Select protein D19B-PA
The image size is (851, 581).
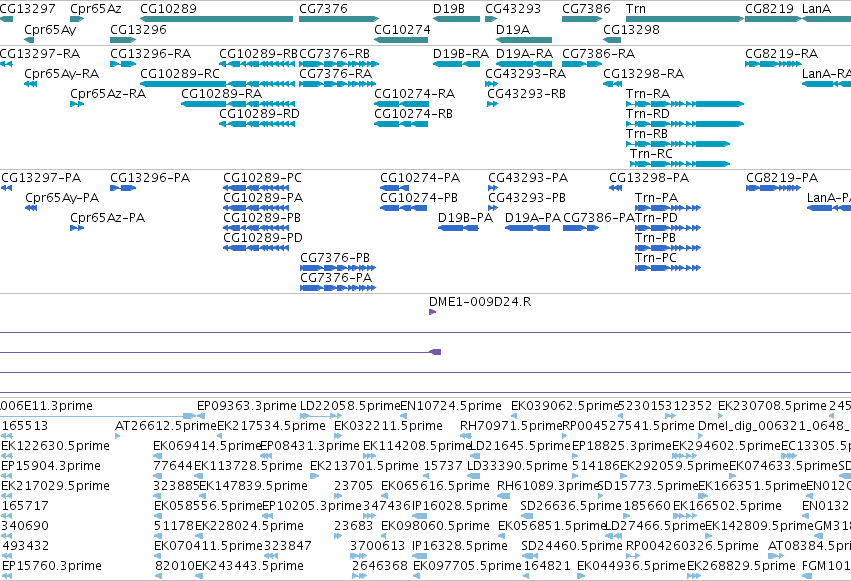tap(458, 228)
